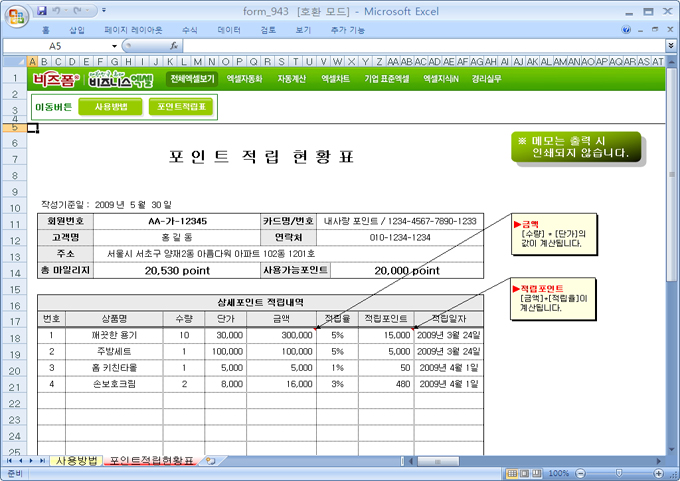Click the Save icon in quick access toolbar
The image size is (680, 481).
pos(42,10)
